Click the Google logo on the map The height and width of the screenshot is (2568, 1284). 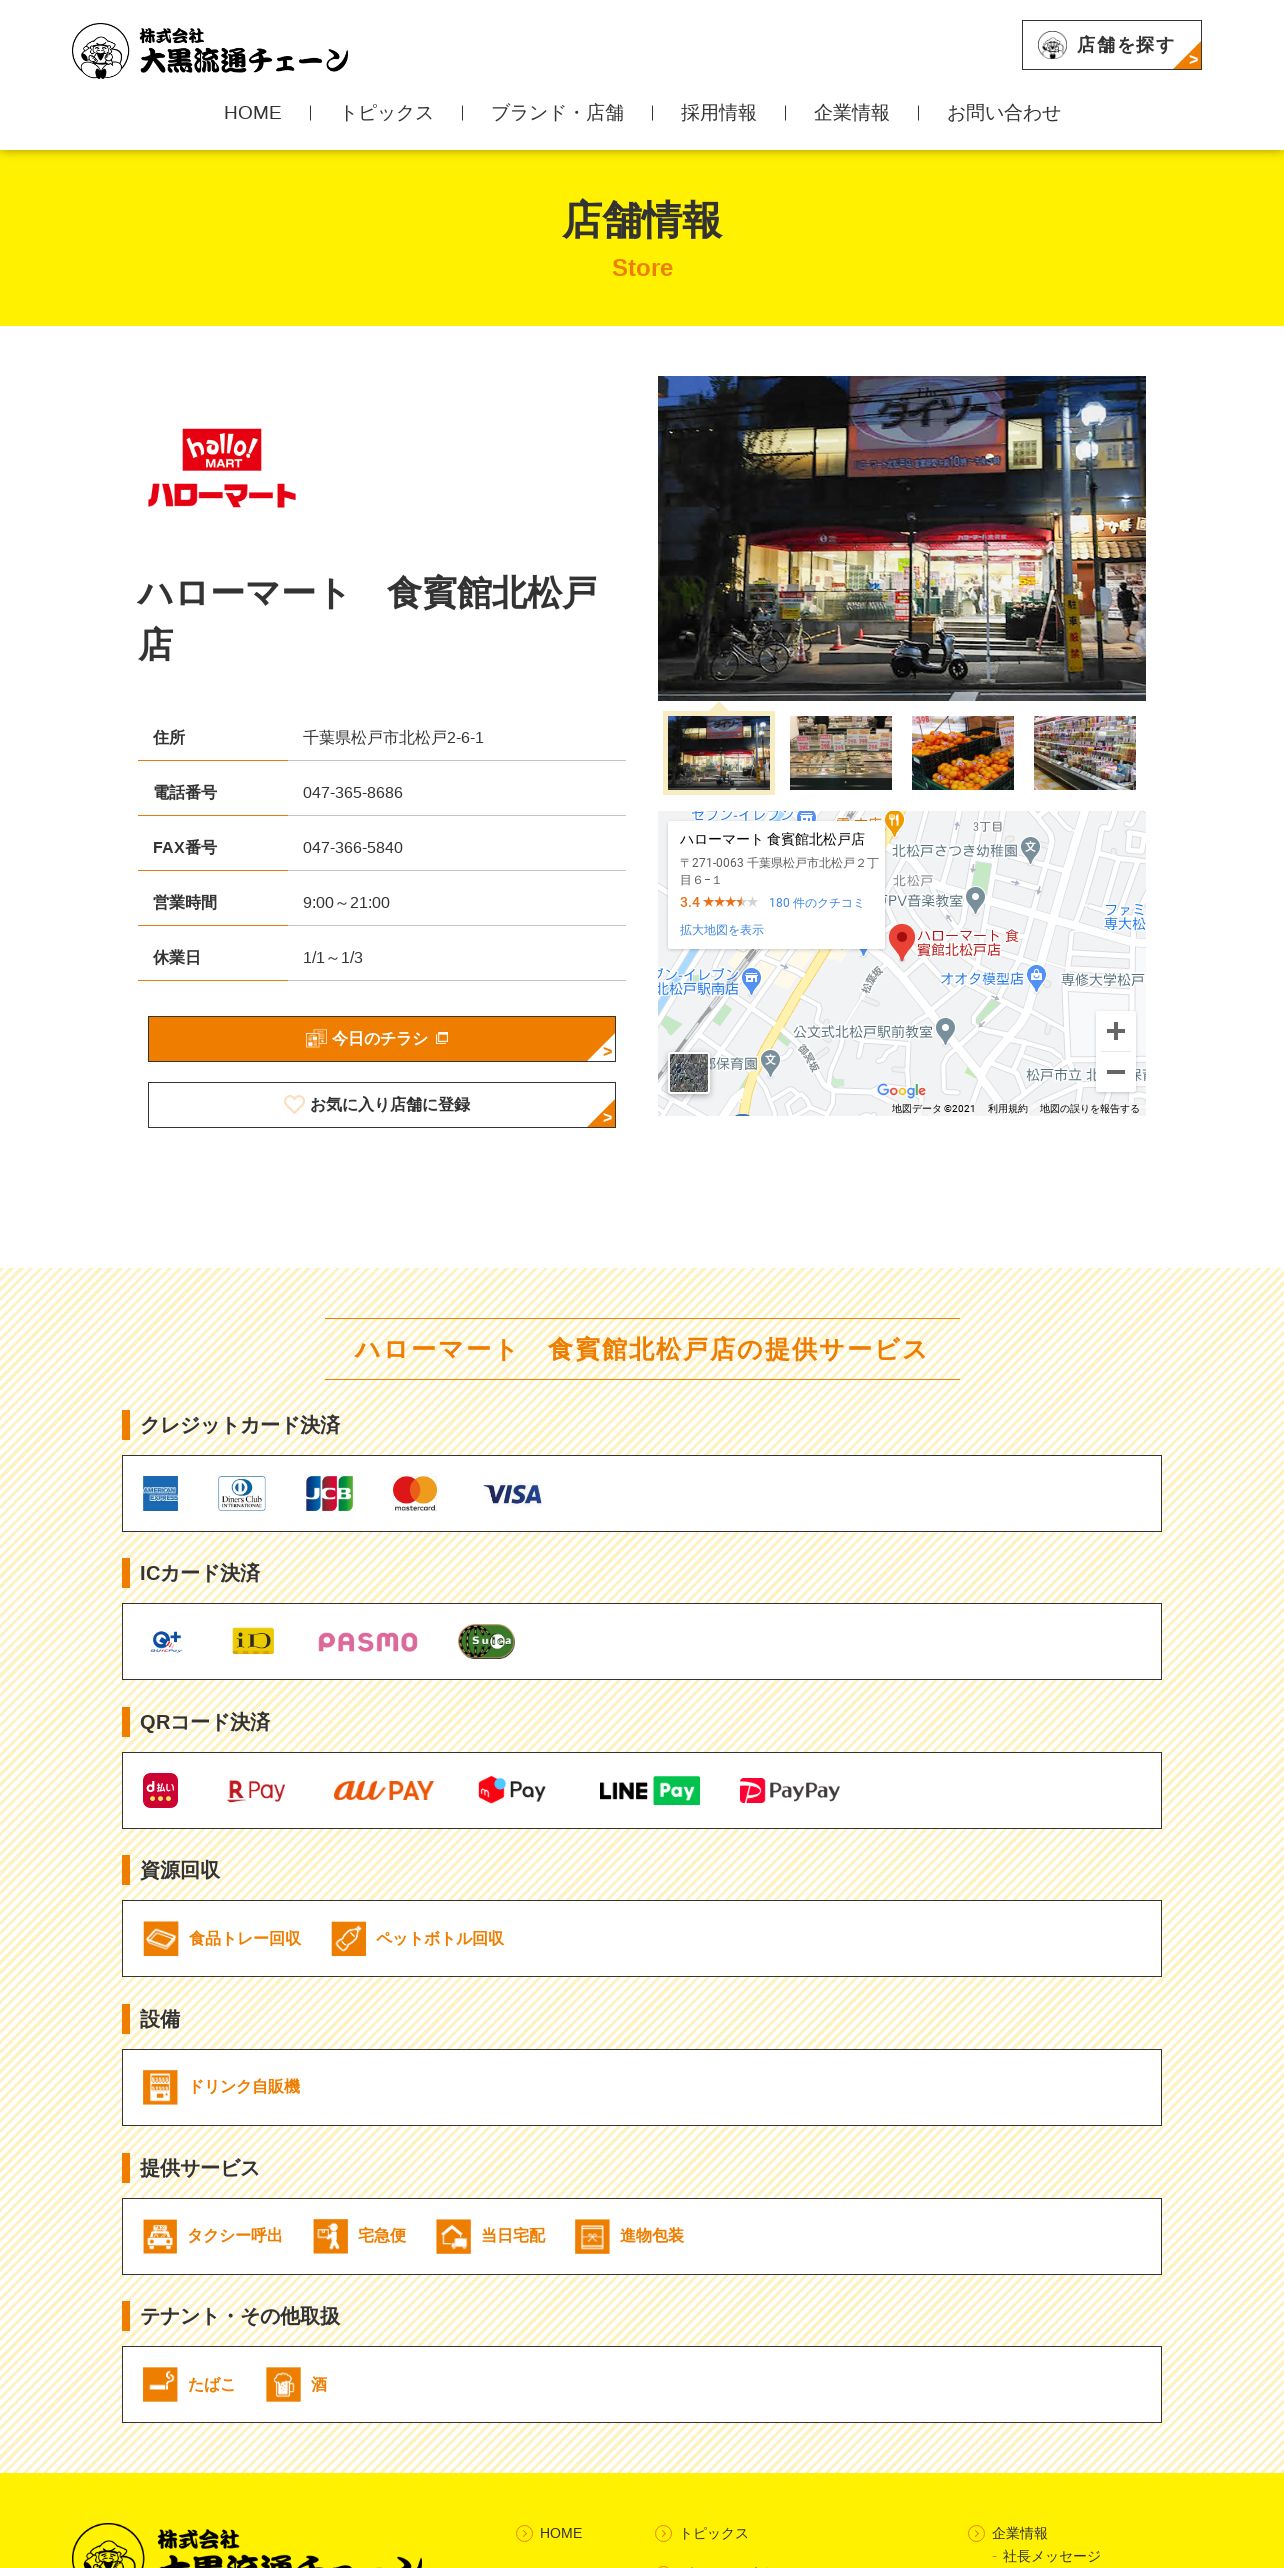click(901, 1091)
